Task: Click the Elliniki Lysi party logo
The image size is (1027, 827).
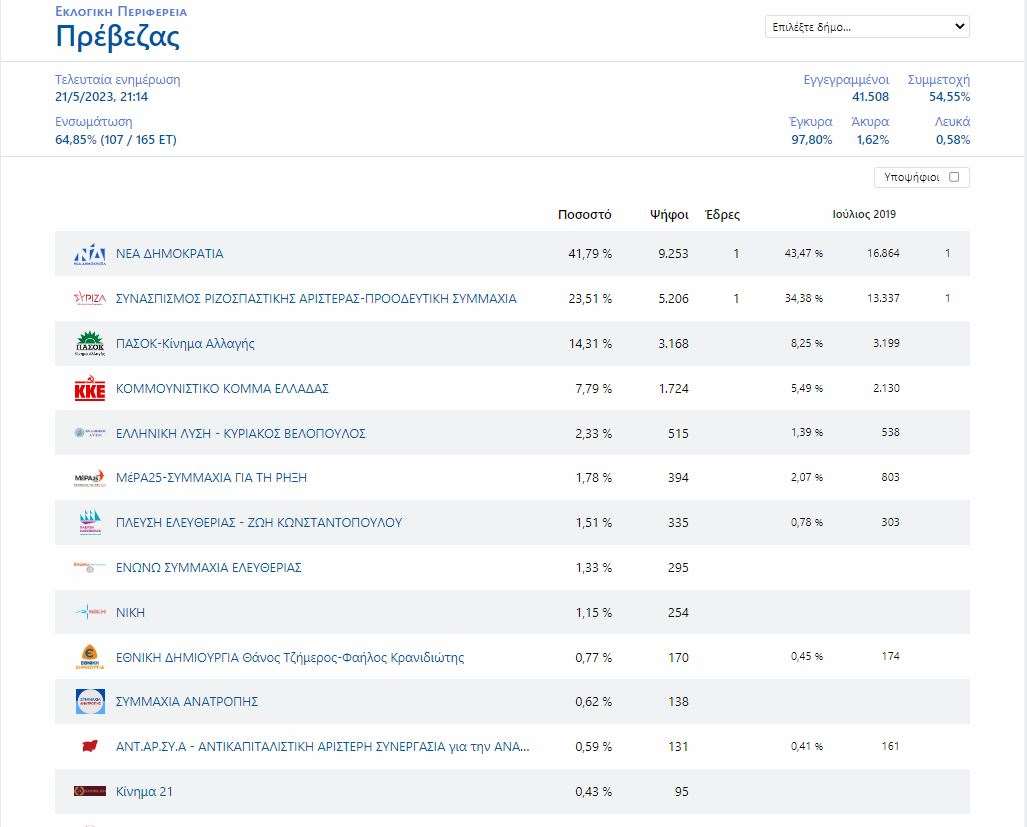Action: pos(90,433)
